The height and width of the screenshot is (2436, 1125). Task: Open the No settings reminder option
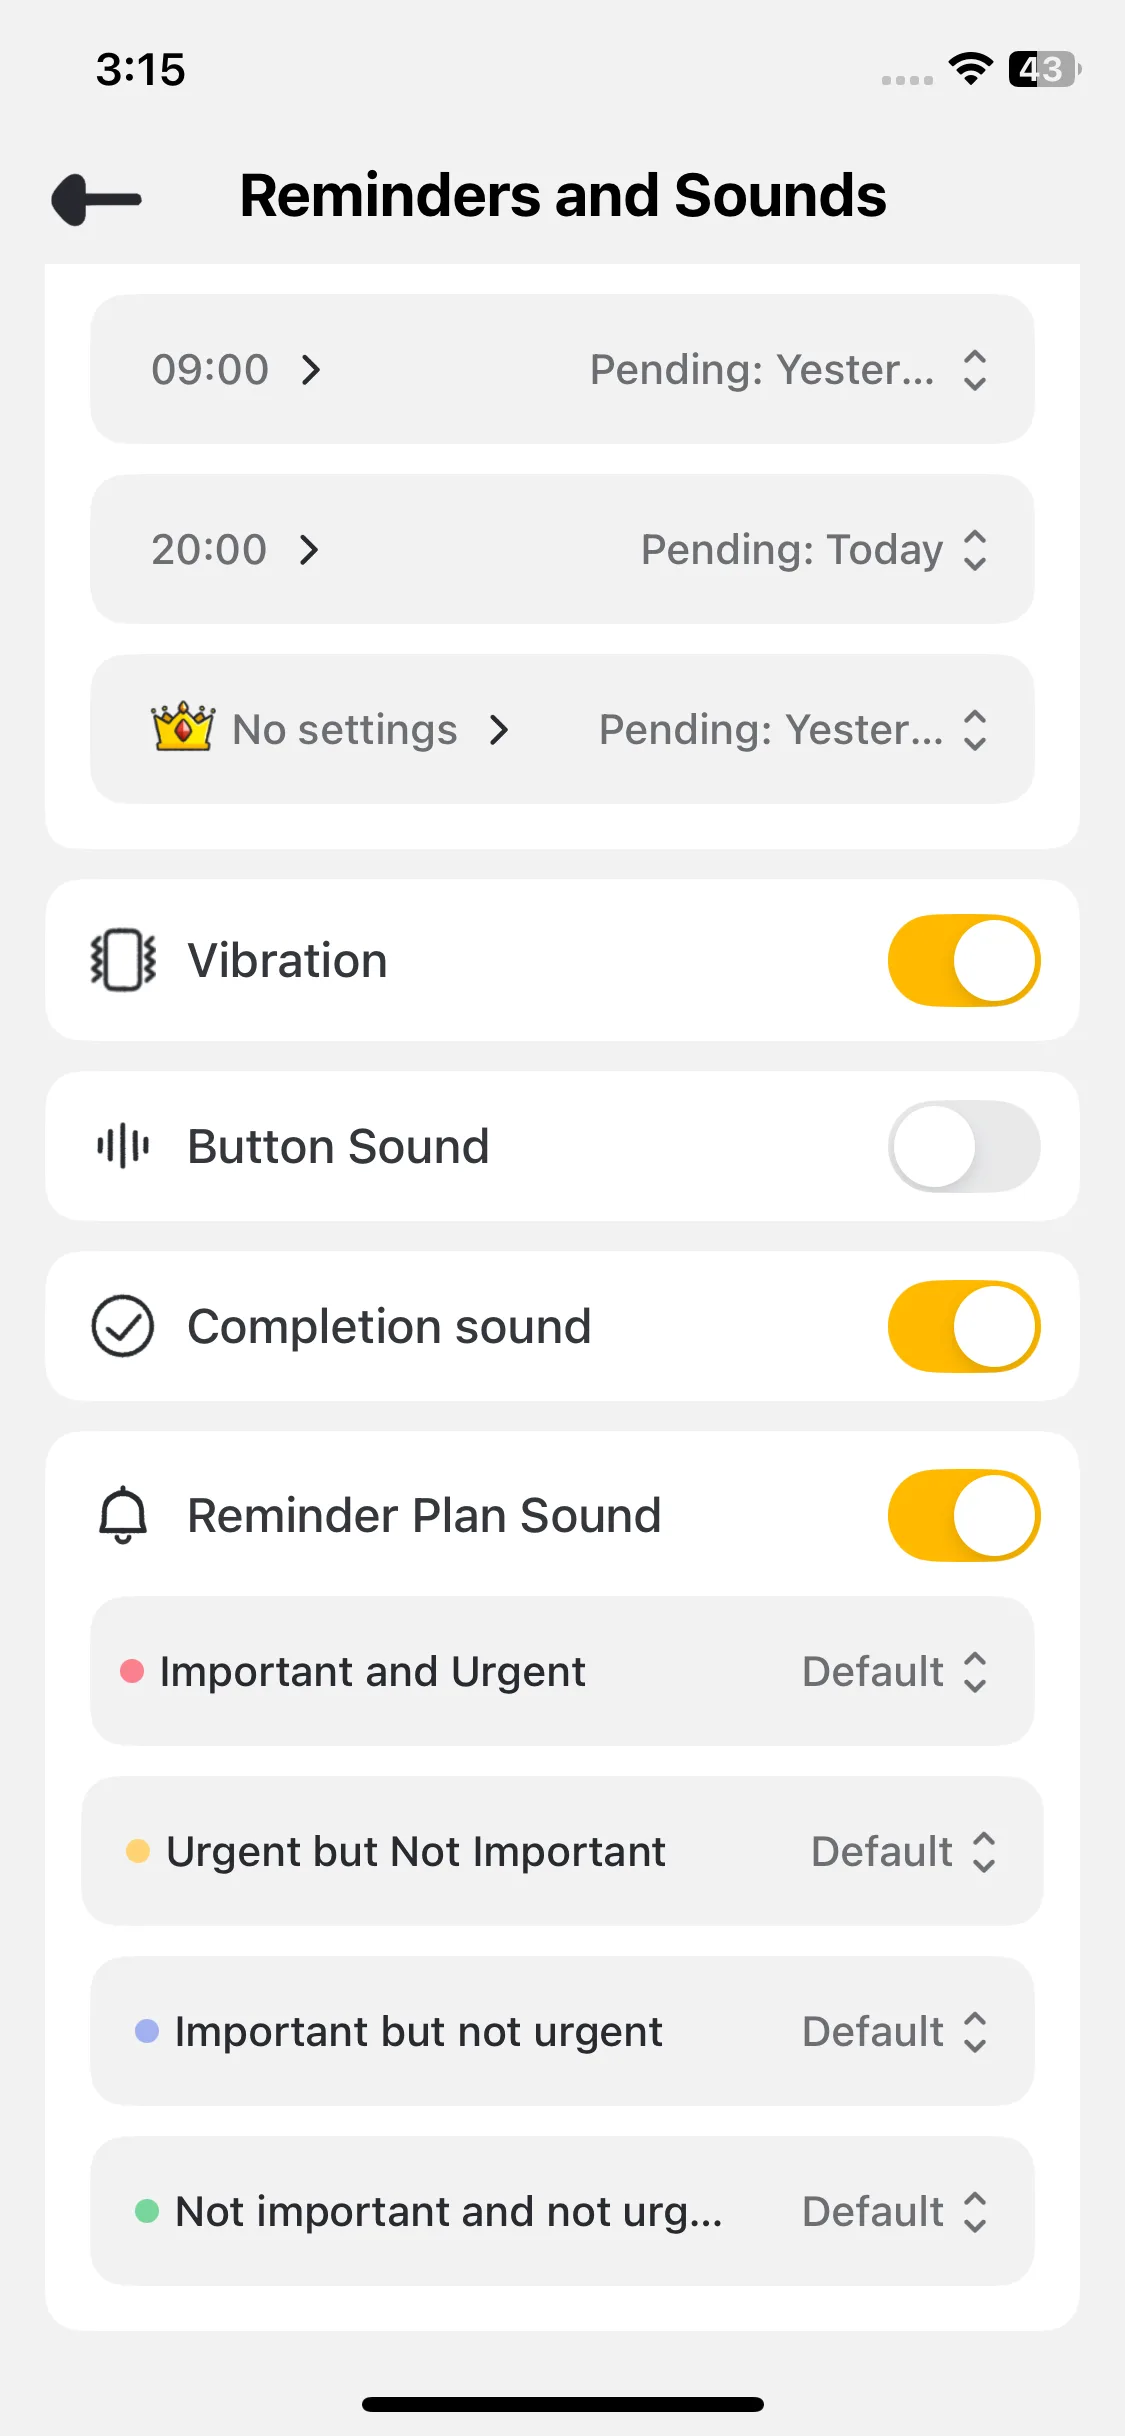coord(370,730)
